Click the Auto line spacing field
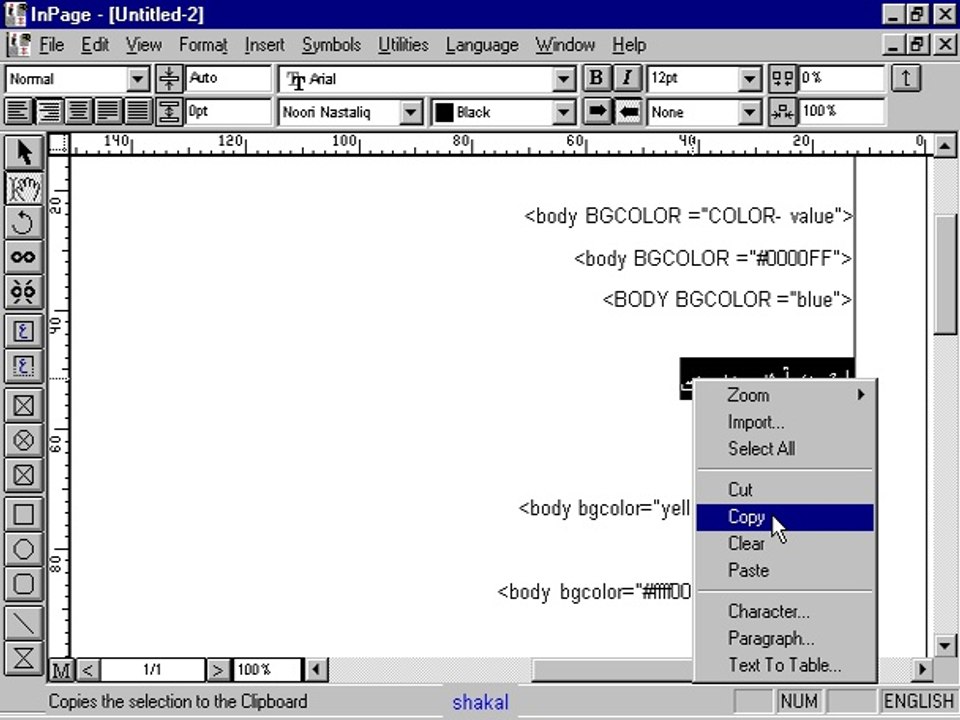Viewport: 960px width, 720px height. click(x=228, y=78)
